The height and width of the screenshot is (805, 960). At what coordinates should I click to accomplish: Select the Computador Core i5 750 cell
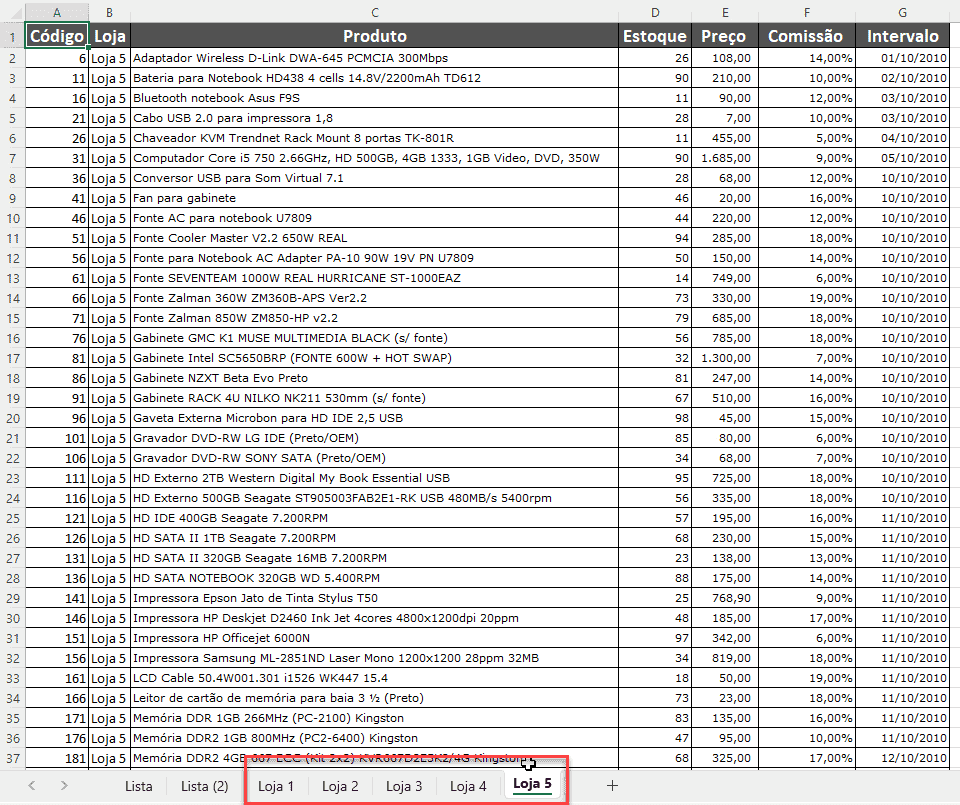pyautogui.click(x=375, y=158)
